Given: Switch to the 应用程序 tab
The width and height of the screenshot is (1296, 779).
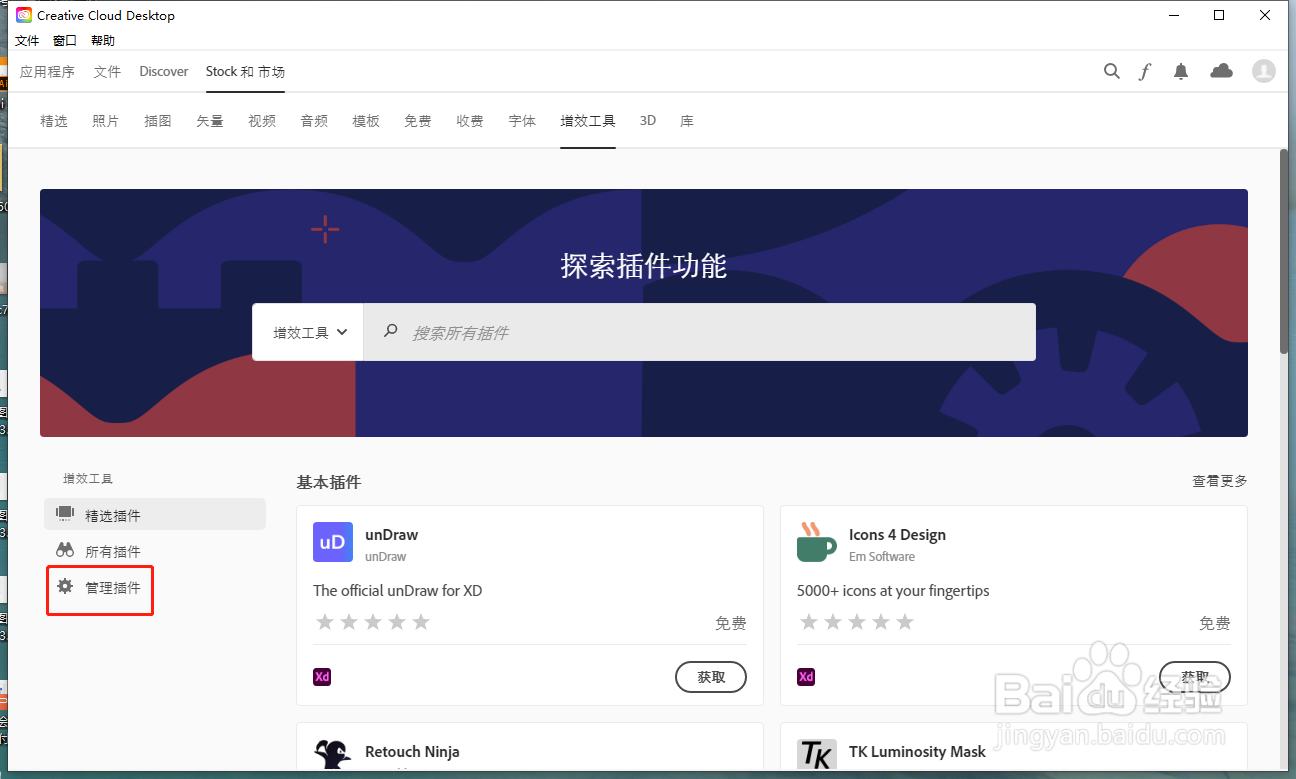Looking at the screenshot, I should (x=47, y=72).
